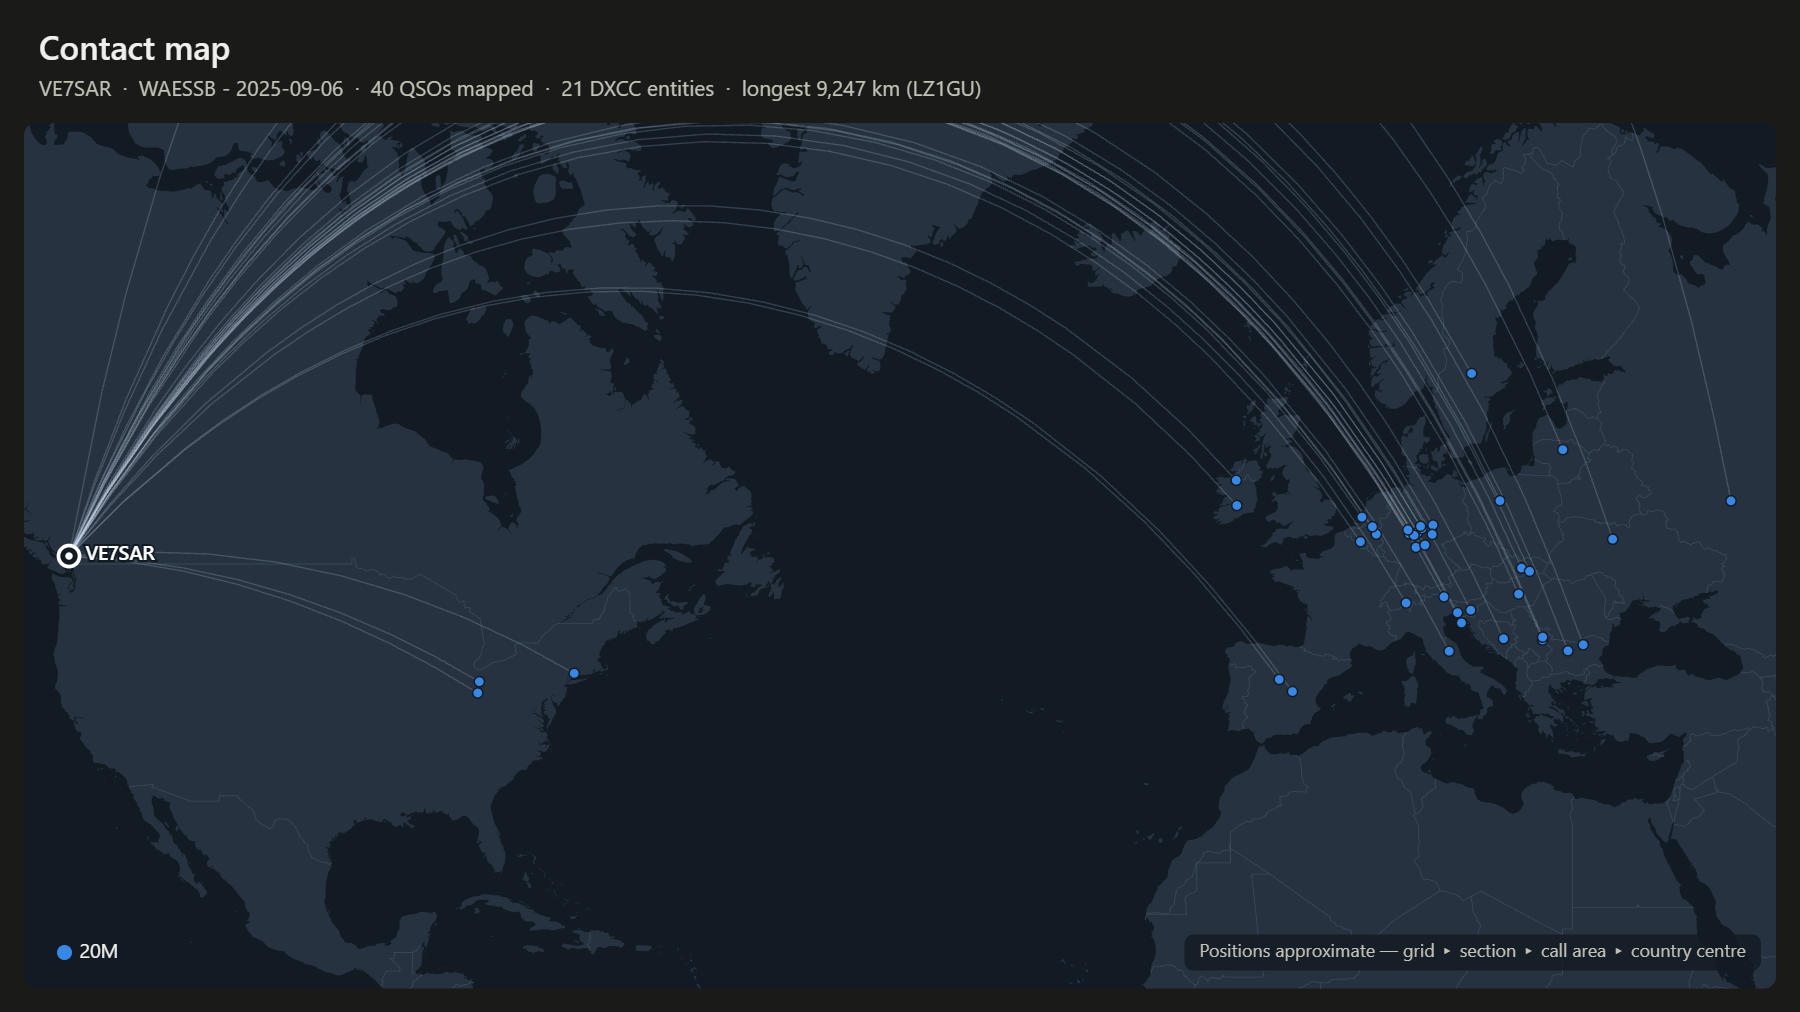The height and width of the screenshot is (1012, 1800).
Task: Select the US East Coast contact dot
Action: 574,674
